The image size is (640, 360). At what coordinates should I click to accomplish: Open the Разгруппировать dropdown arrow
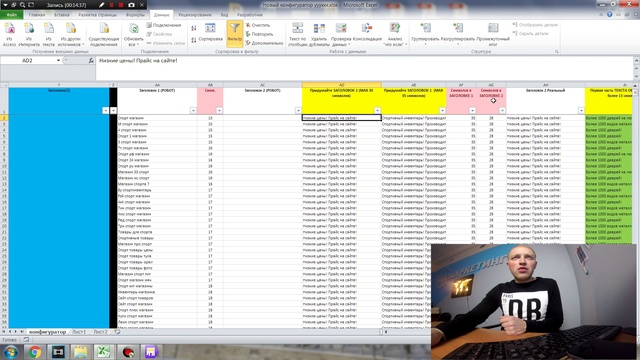(458, 44)
